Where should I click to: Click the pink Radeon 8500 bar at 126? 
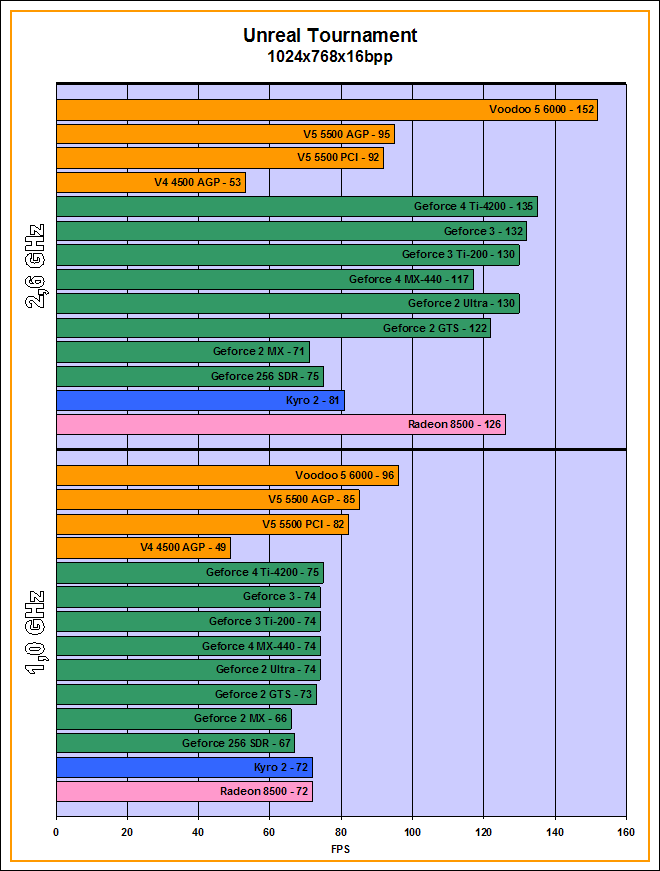[280, 425]
